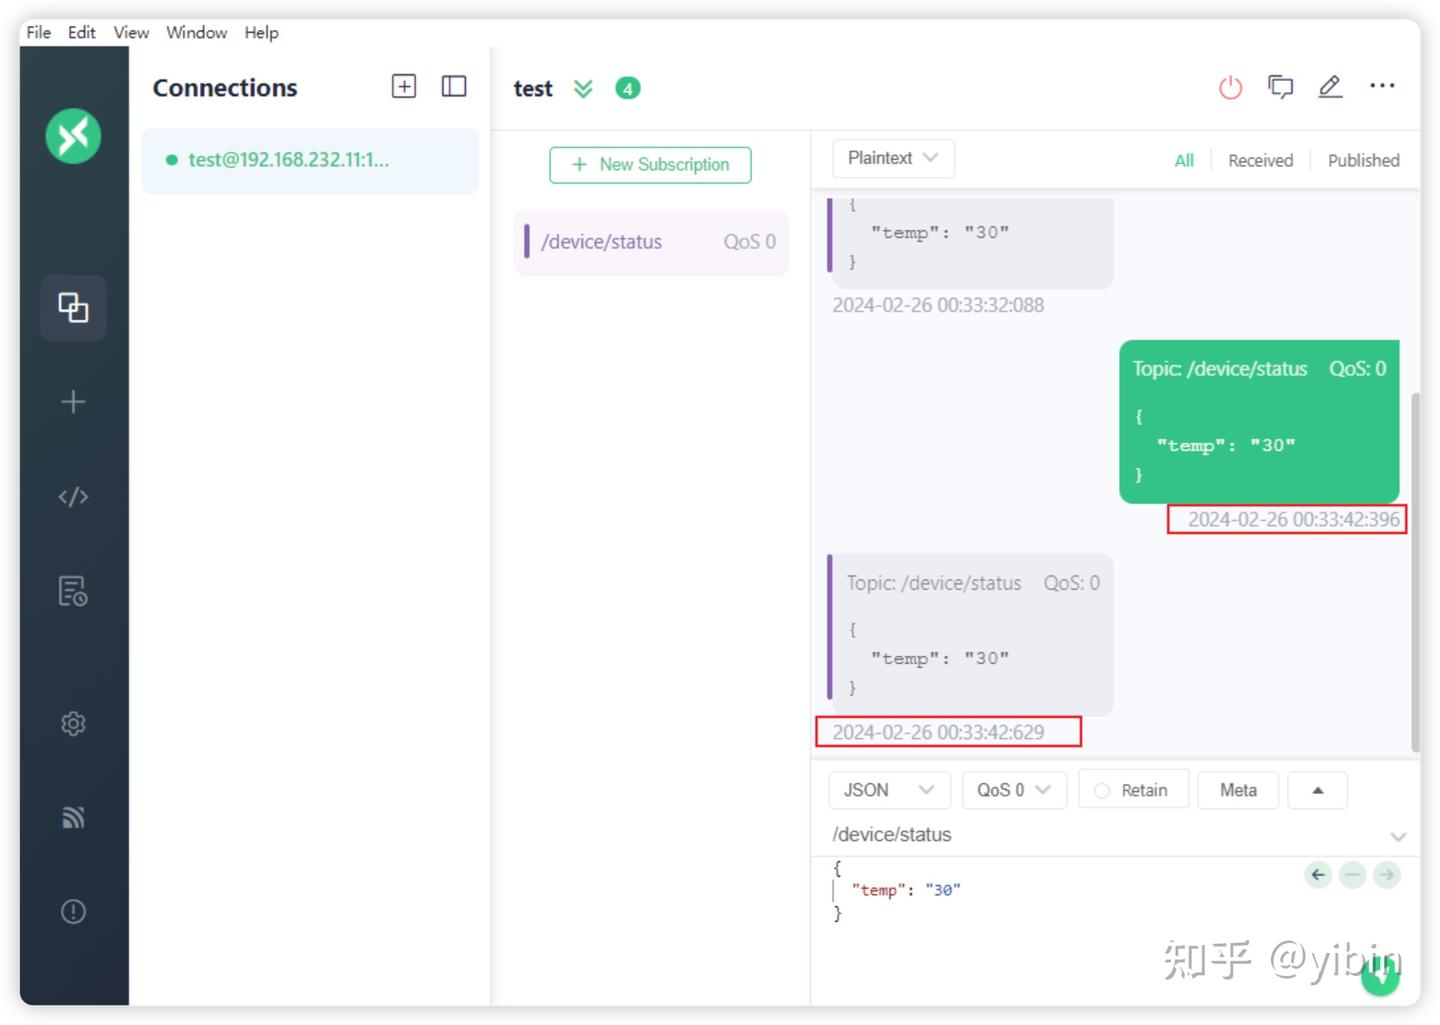Click the /device/status topic input field
1440x1025 pixels.
(x=1100, y=835)
